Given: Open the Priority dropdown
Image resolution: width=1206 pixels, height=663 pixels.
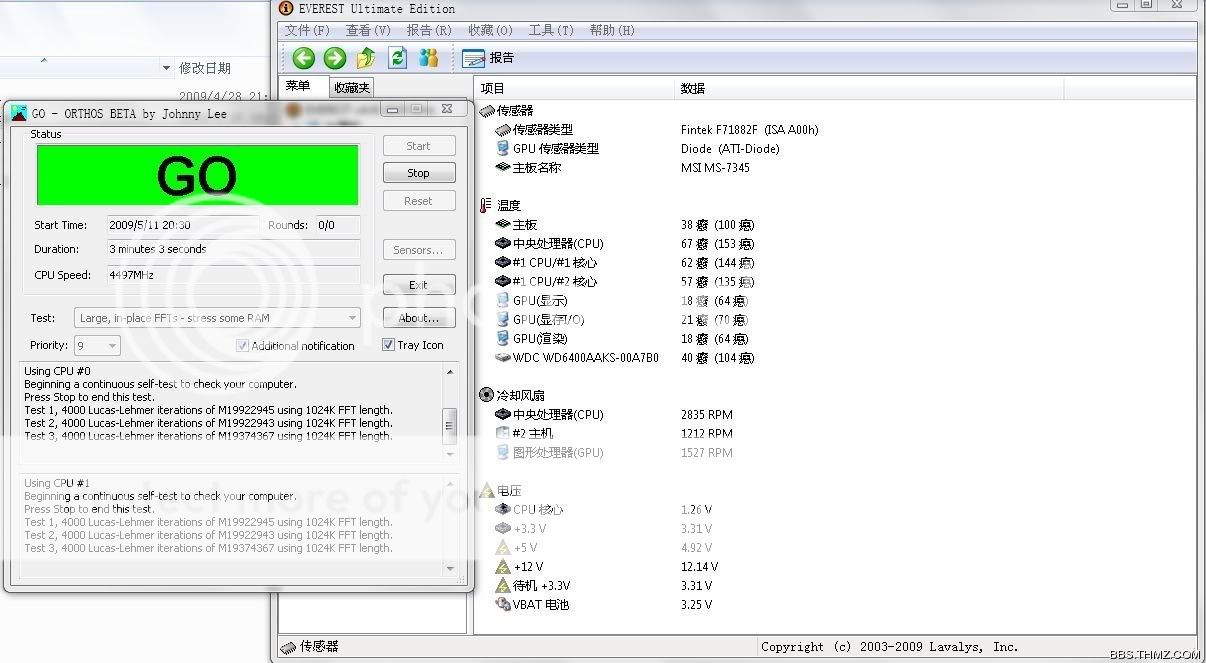Looking at the screenshot, I should [x=110, y=345].
